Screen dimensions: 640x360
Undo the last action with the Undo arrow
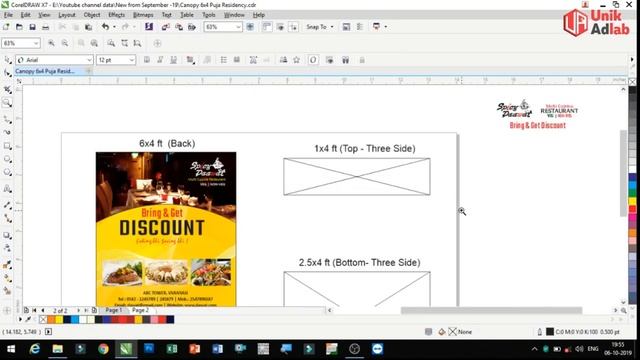coord(105,27)
